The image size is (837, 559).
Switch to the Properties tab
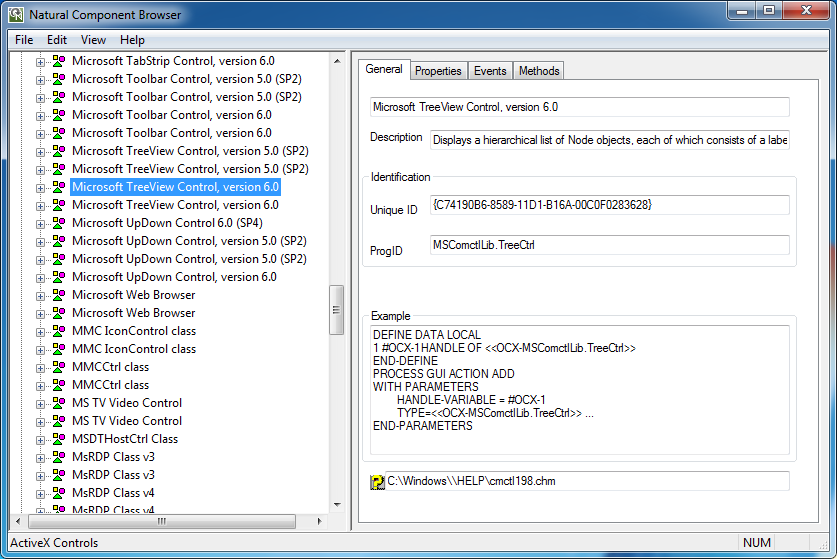click(438, 71)
